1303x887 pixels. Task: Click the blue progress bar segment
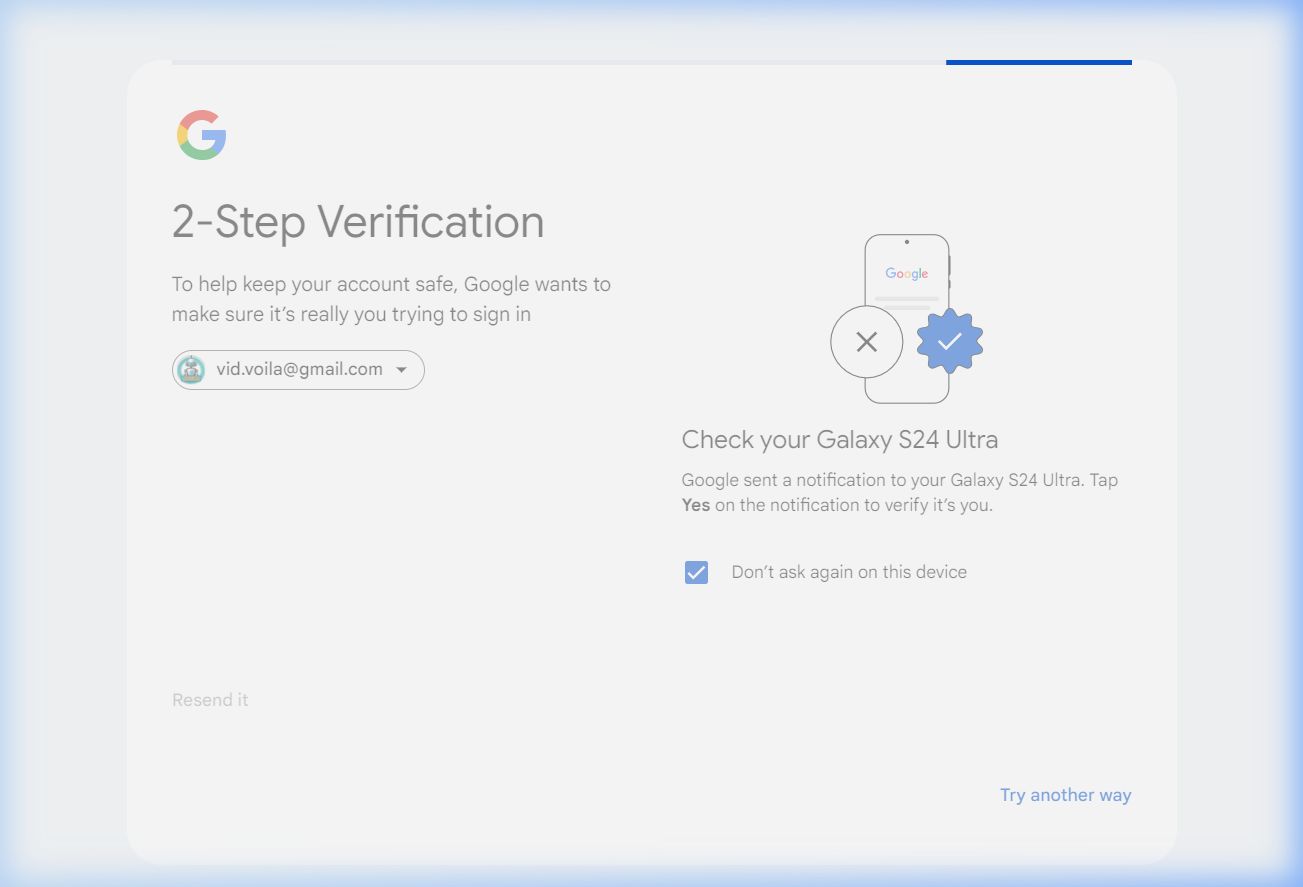[1038, 62]
